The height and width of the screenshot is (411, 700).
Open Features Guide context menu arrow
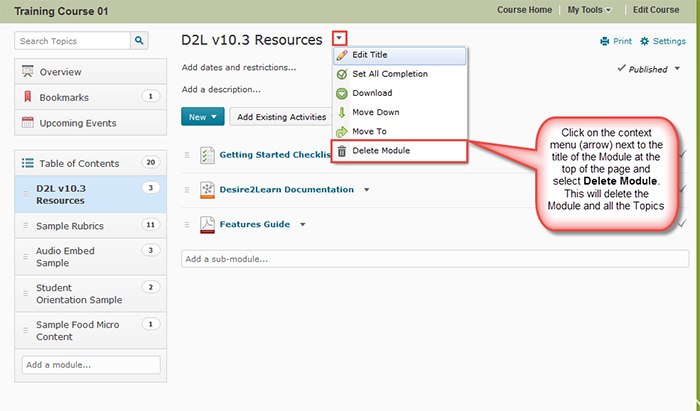pyautogui.click(x=302, y=224)
